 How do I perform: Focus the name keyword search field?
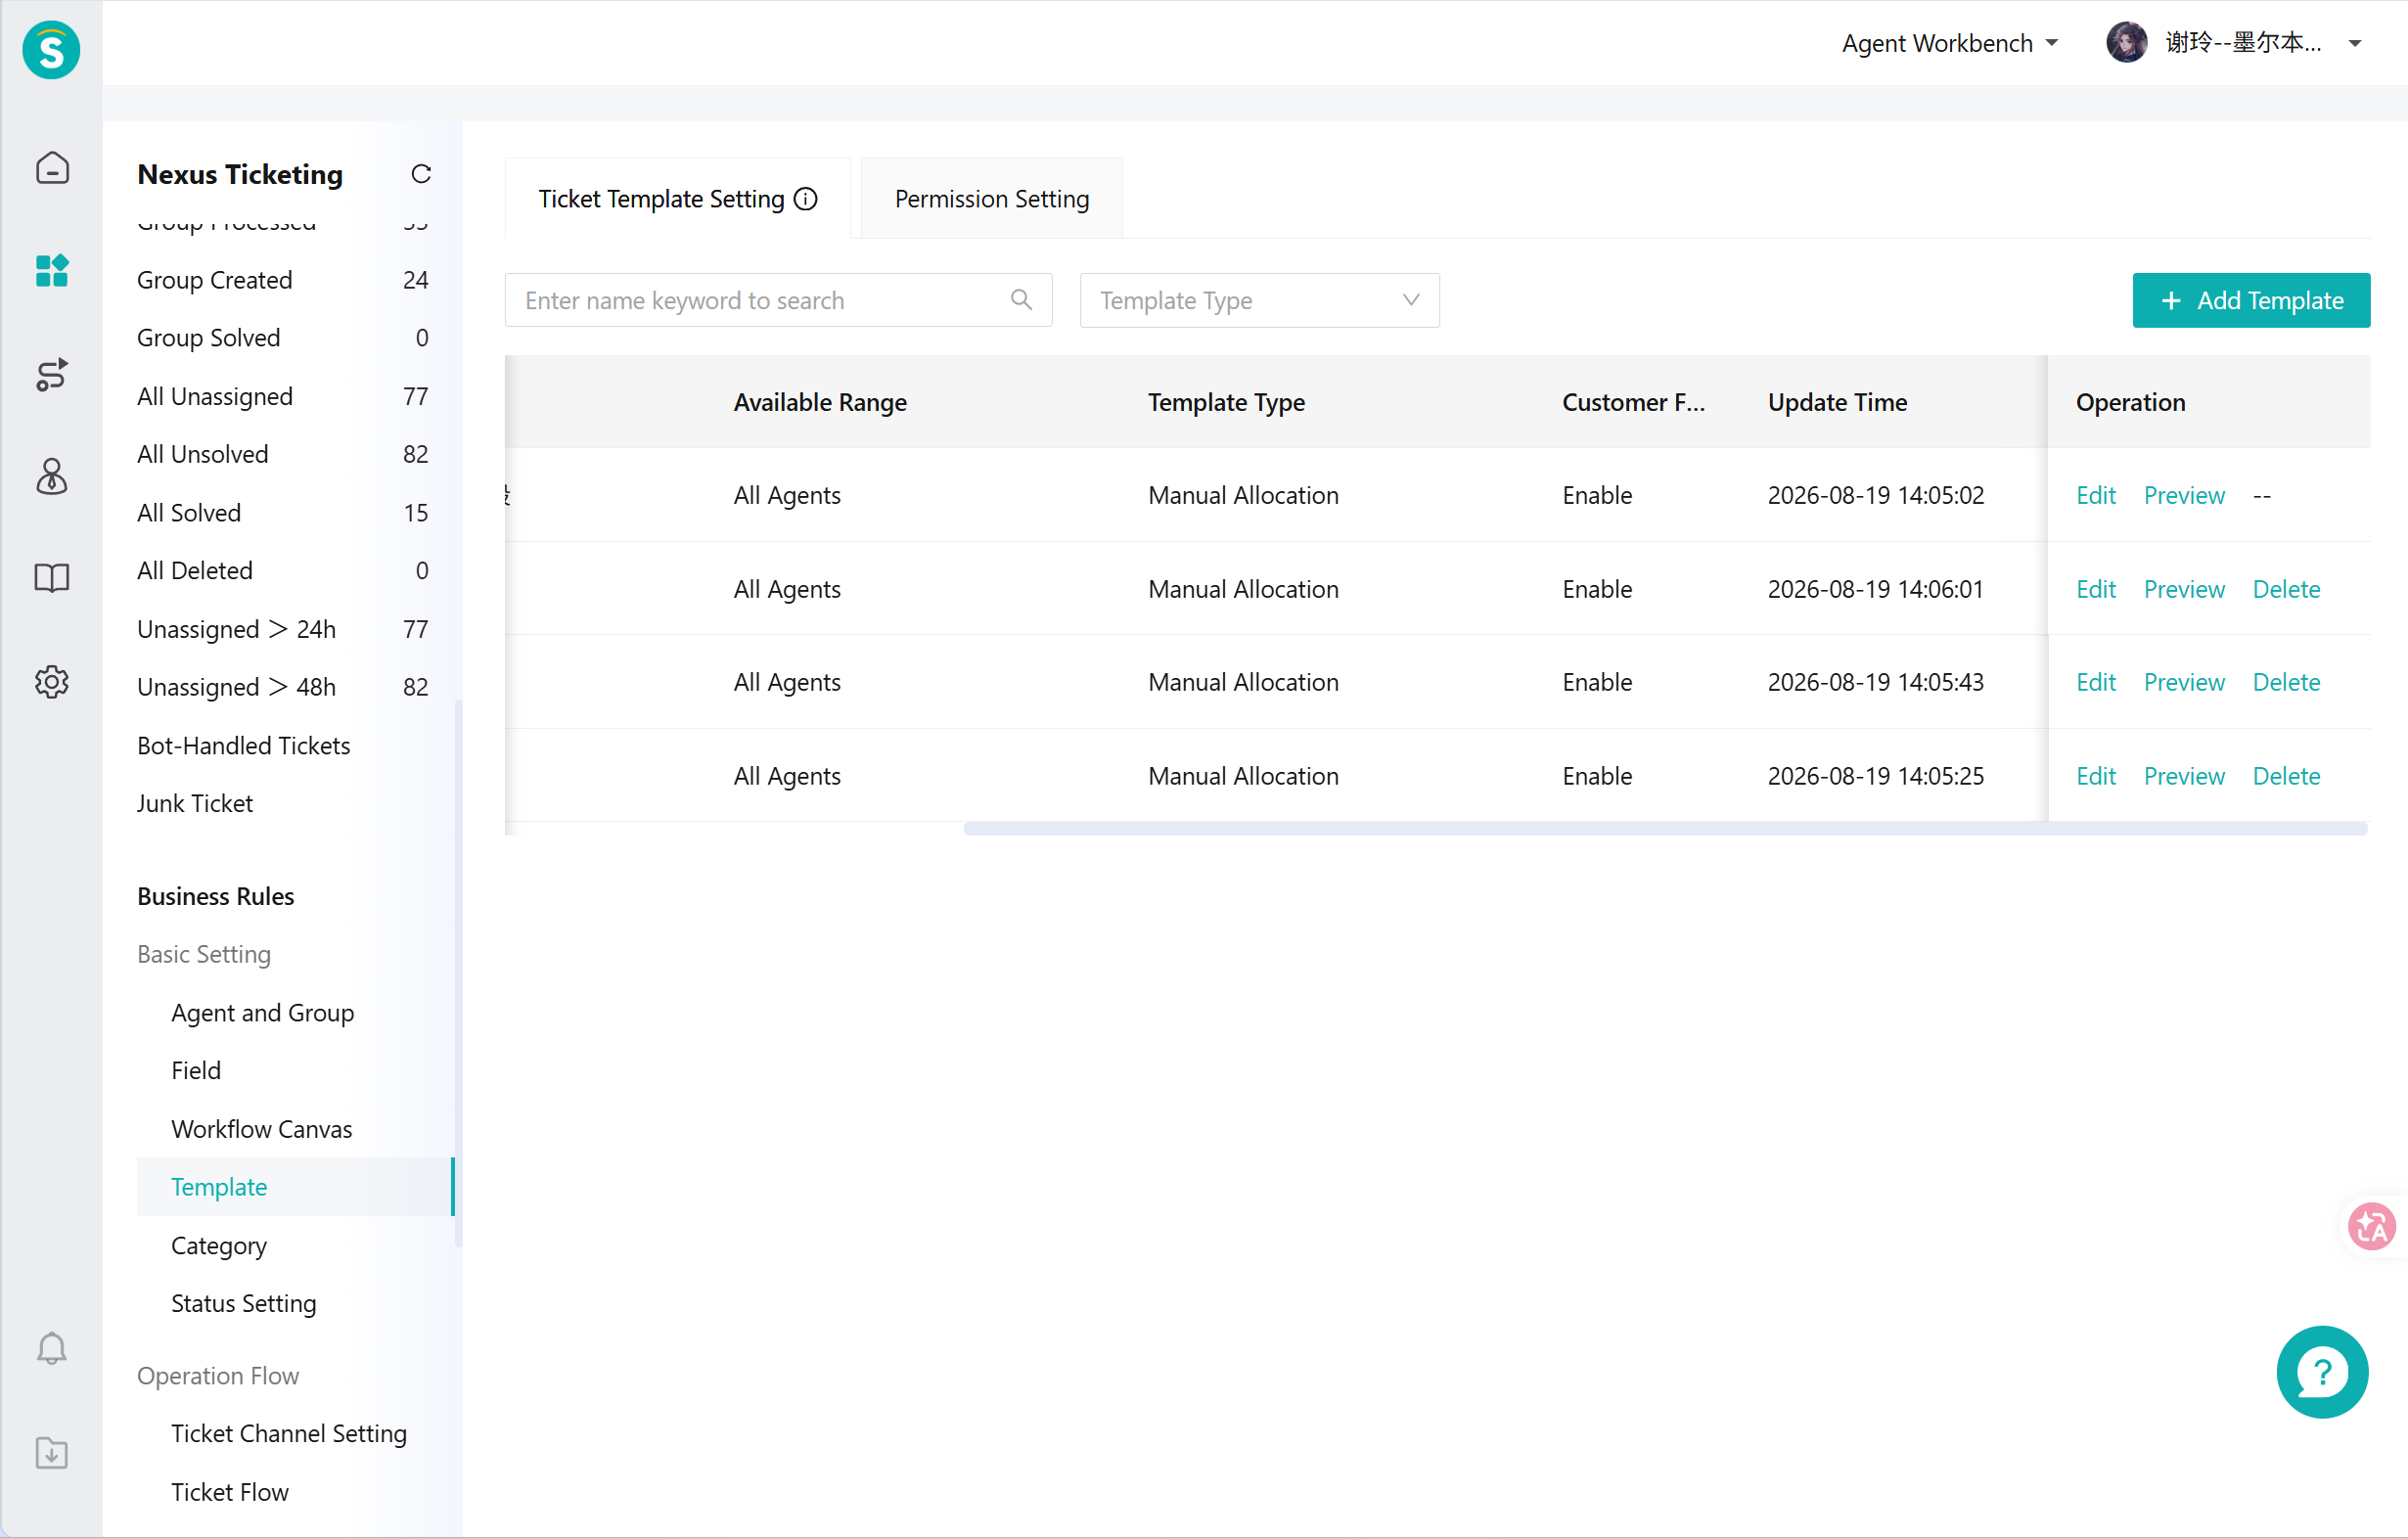[x=778, y=300]
